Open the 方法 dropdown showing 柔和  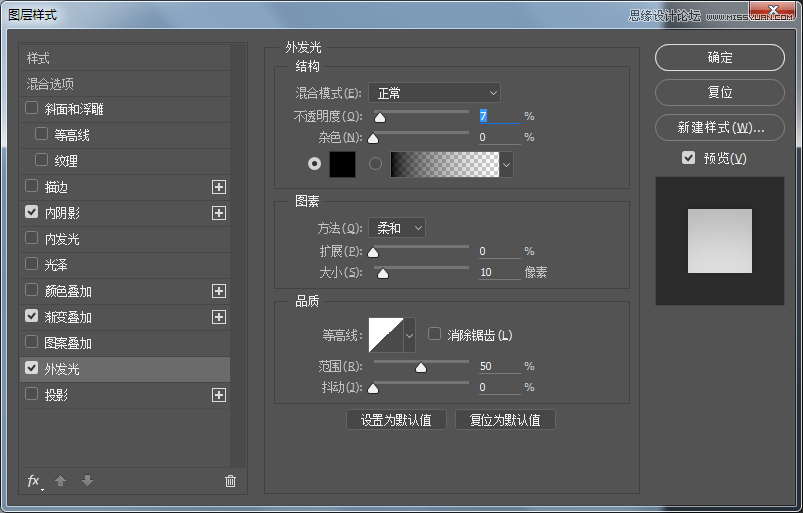(x=397, y=228)
